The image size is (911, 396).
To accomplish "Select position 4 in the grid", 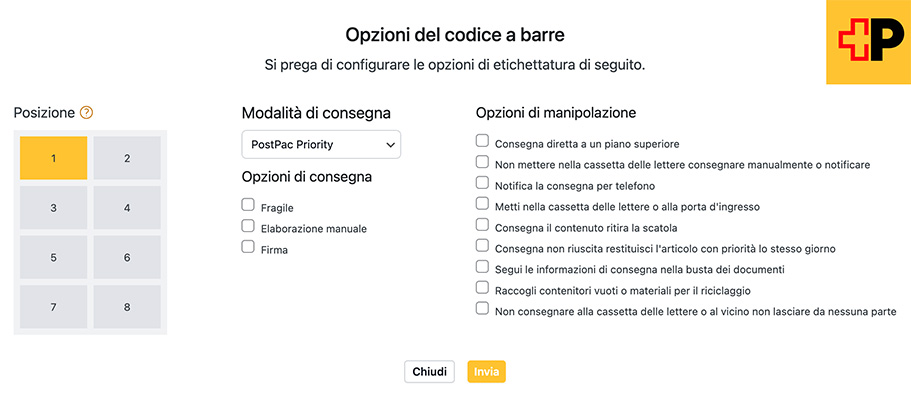I will [x=127, y=208].
